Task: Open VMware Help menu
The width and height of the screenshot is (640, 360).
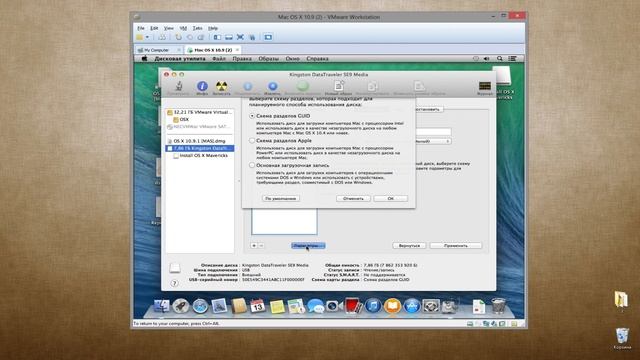Action: pos(213,28)
